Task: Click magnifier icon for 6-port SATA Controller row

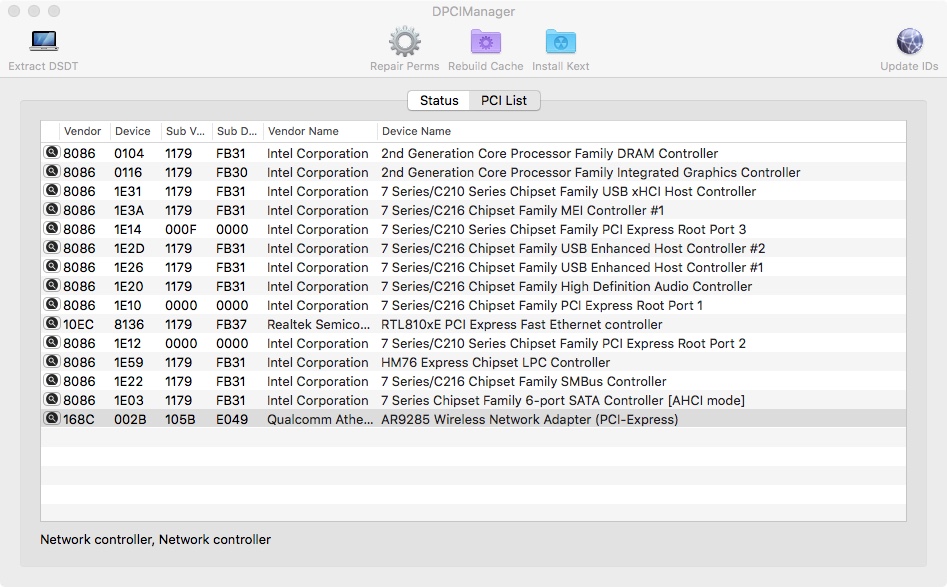Action: click(52, 400)
